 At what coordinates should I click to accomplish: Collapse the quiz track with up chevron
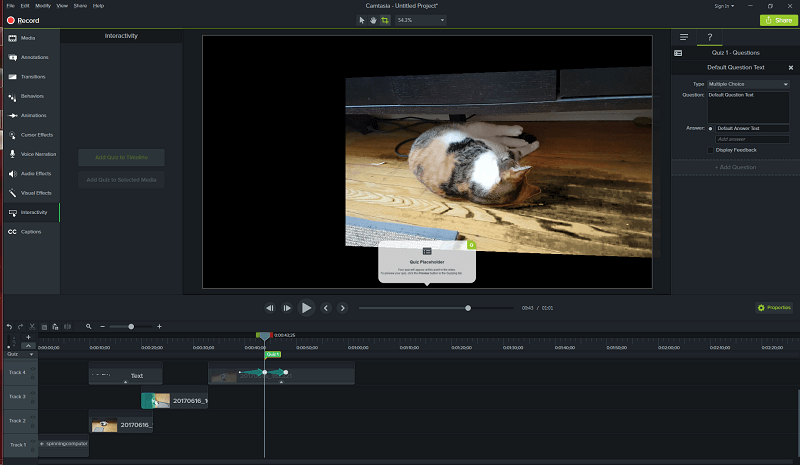tap(28, 346)
